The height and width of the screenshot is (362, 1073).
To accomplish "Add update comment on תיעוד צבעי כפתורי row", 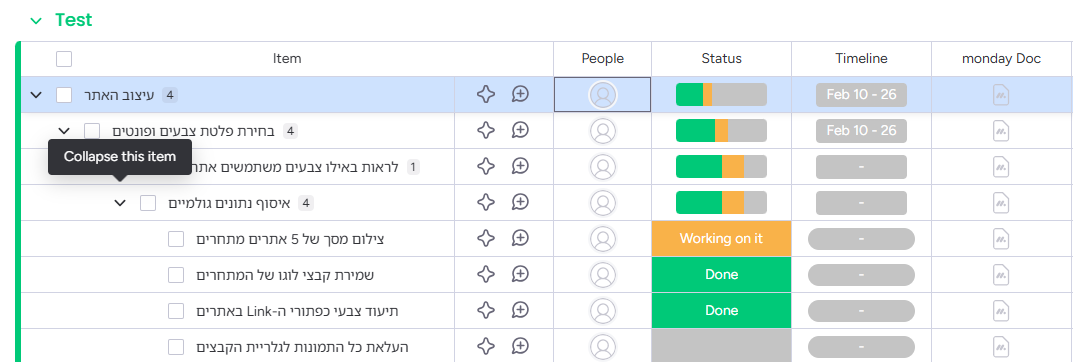I will click(521, 311).
